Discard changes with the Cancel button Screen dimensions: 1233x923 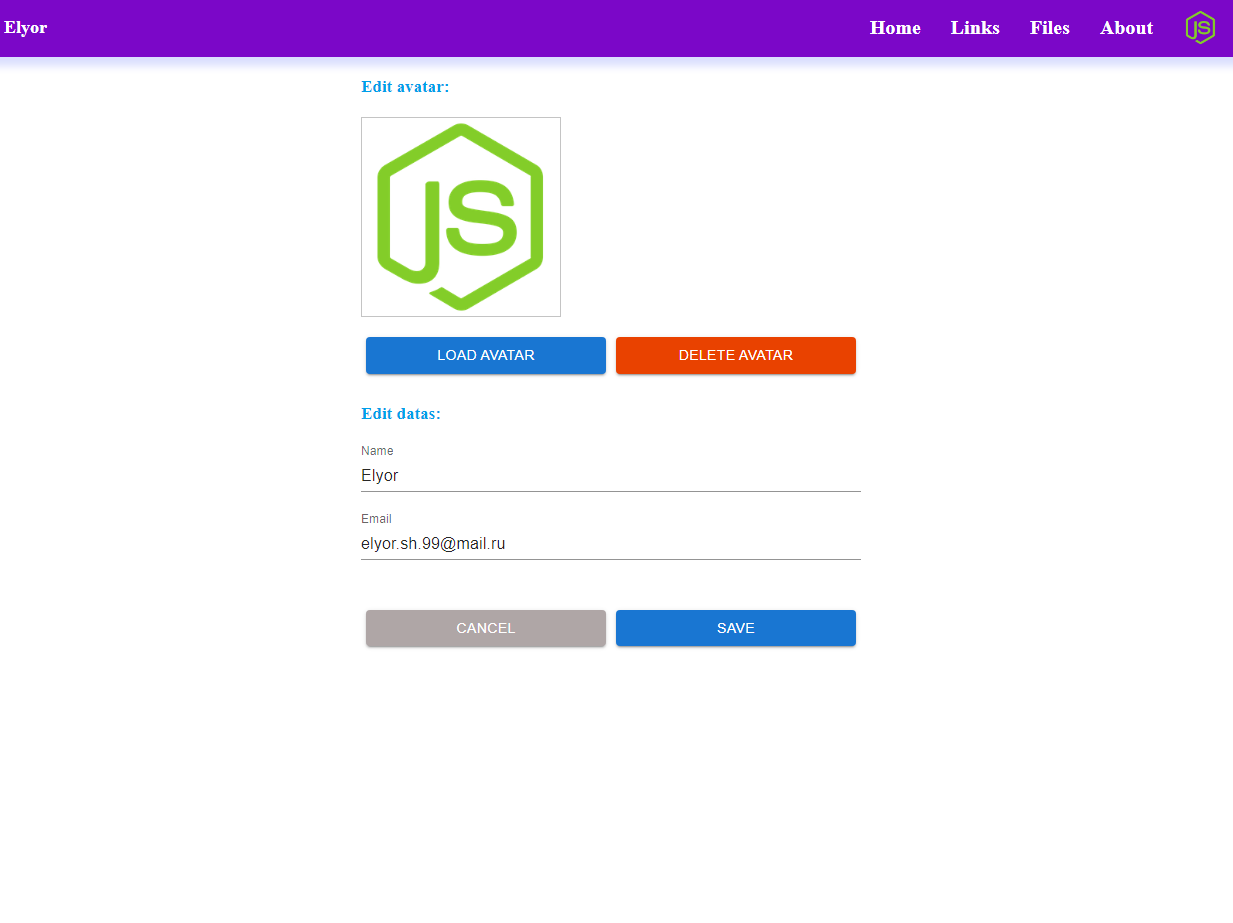pyautogui.click(x=486, y=628)
